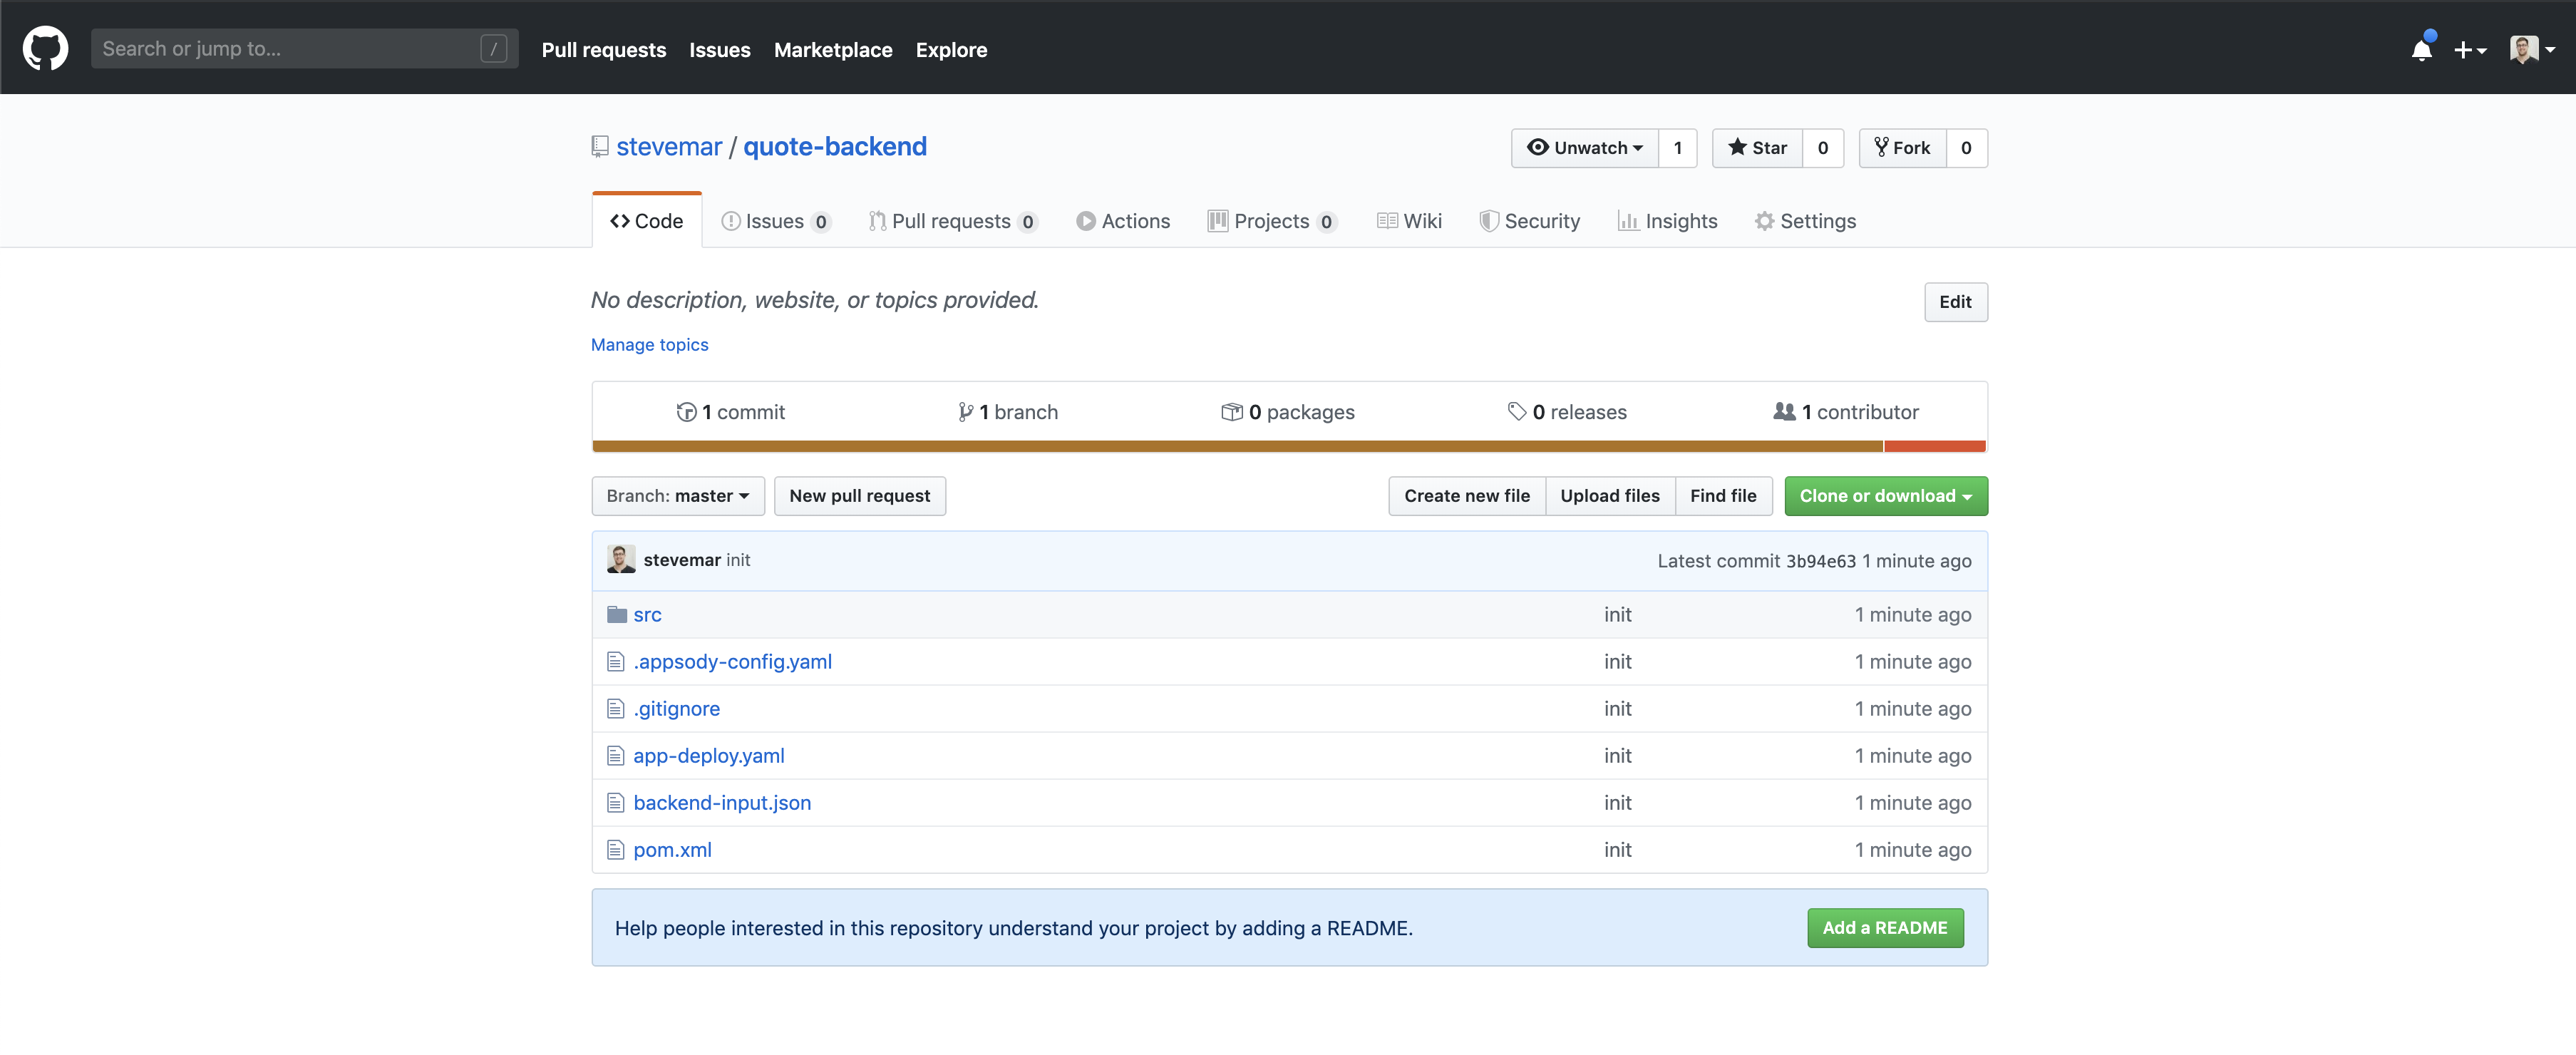
Task: Click the red language bar segment
Action: [1934, 446]
